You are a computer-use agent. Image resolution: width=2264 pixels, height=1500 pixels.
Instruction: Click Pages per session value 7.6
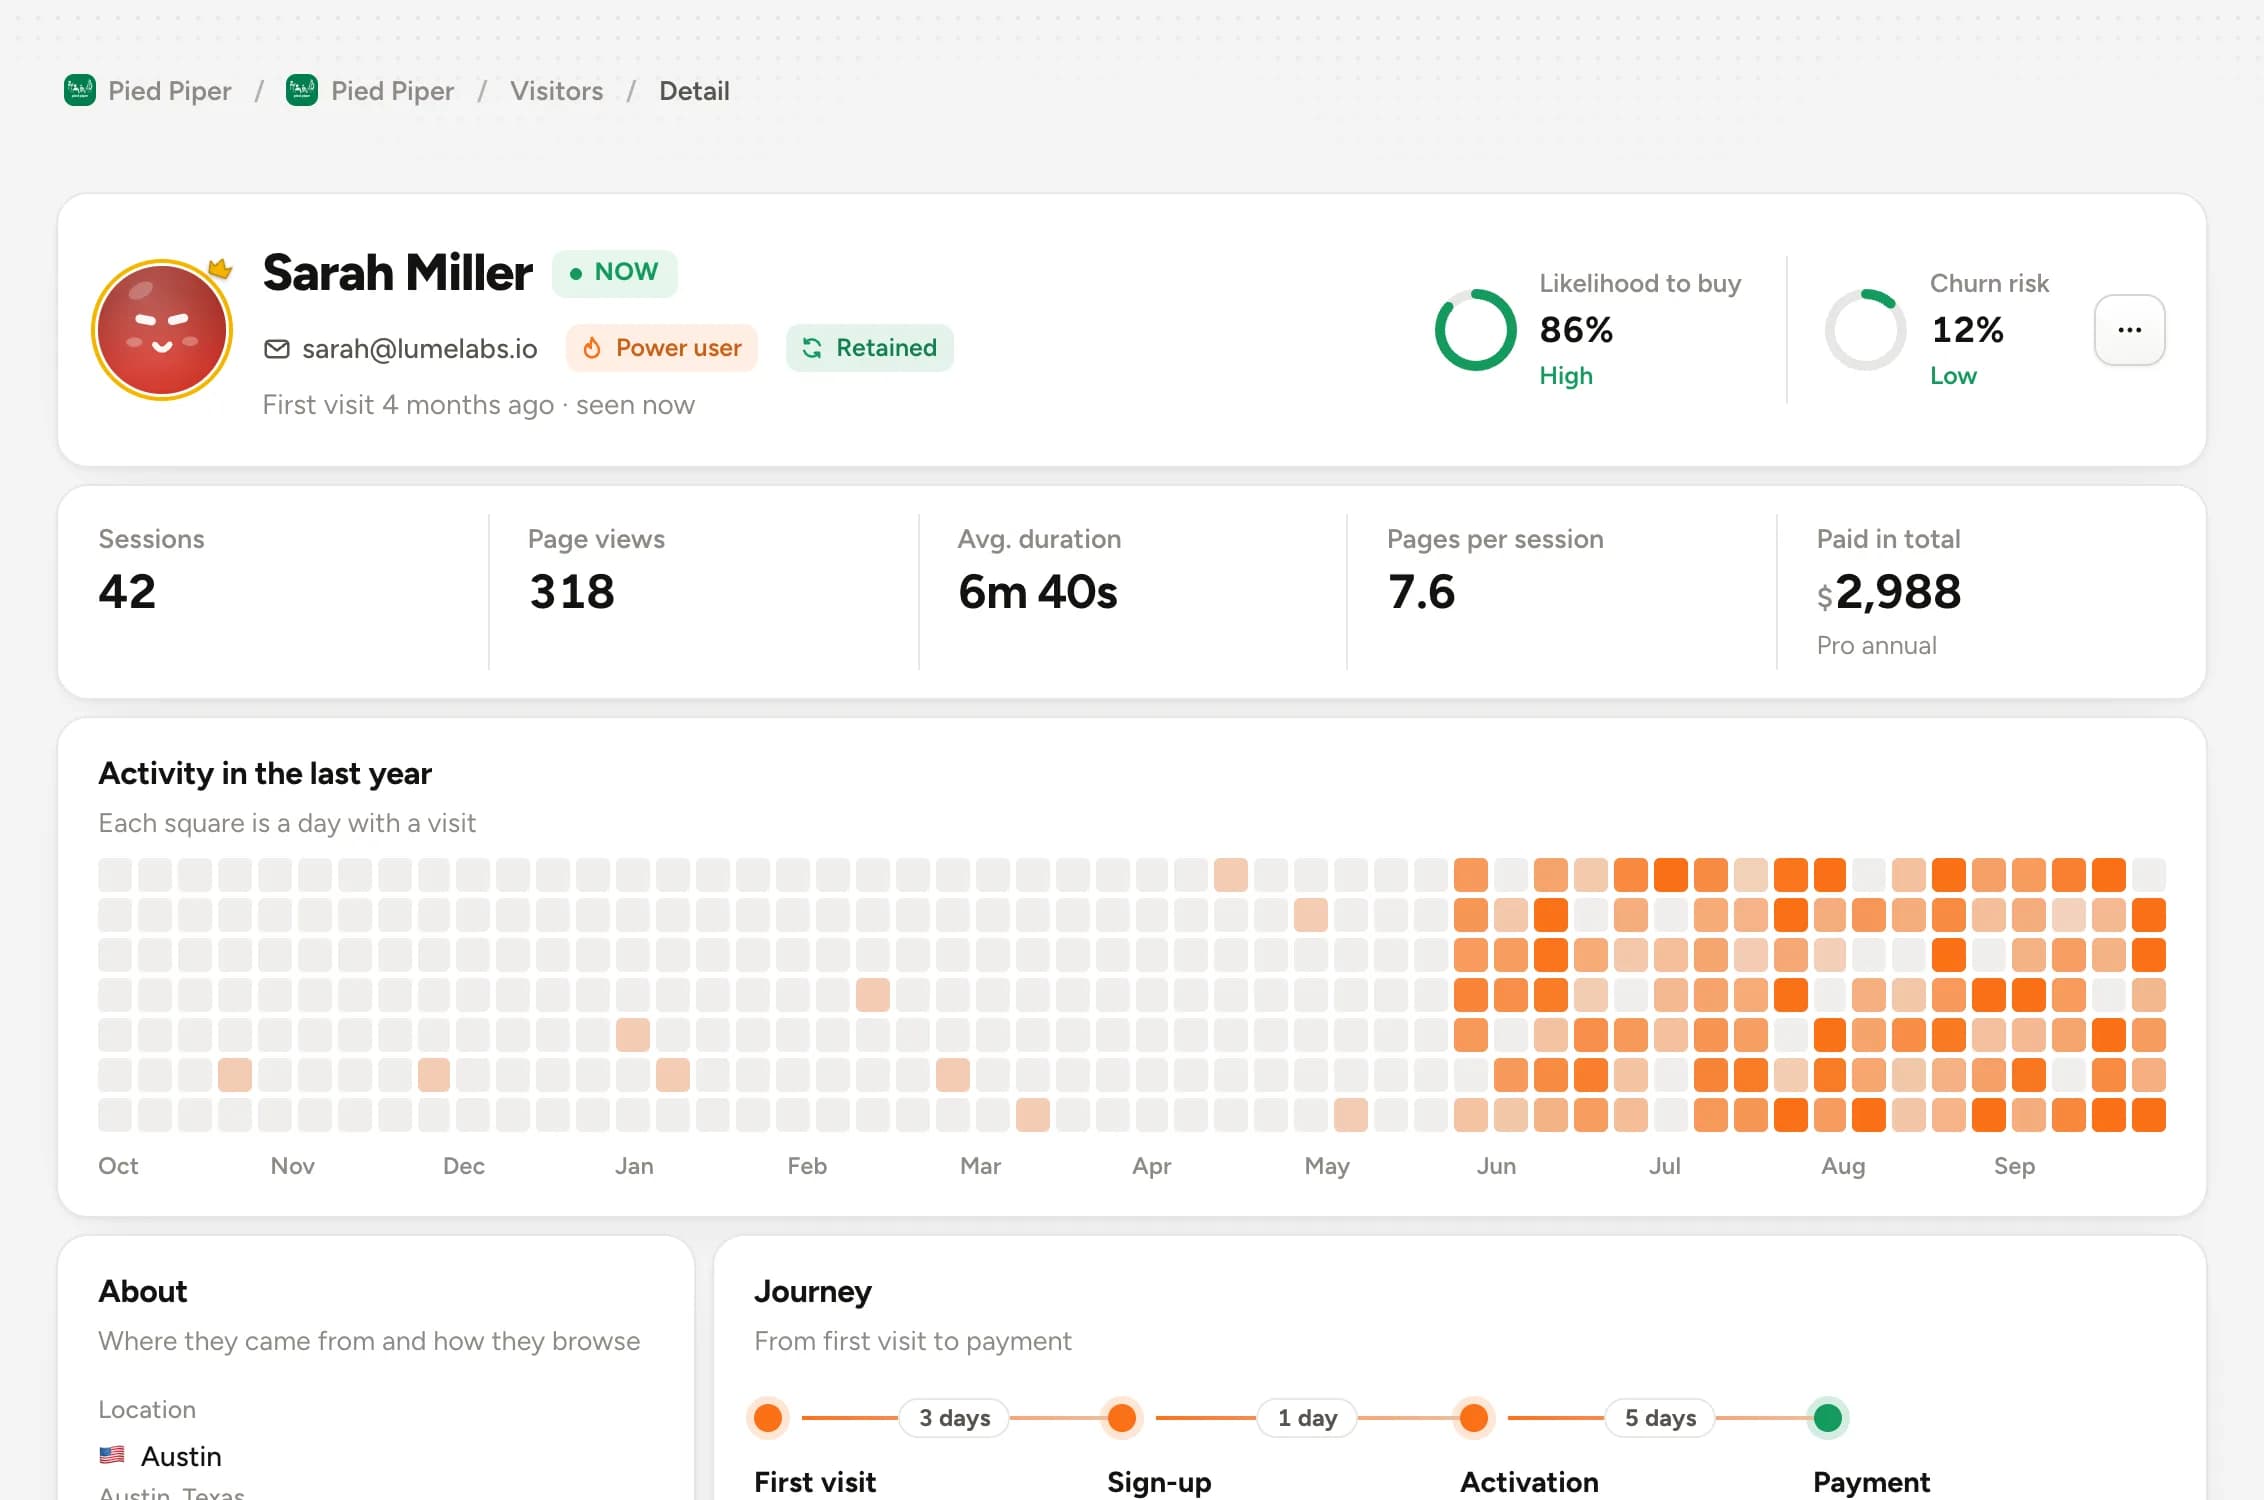(x=1421, y=592)
